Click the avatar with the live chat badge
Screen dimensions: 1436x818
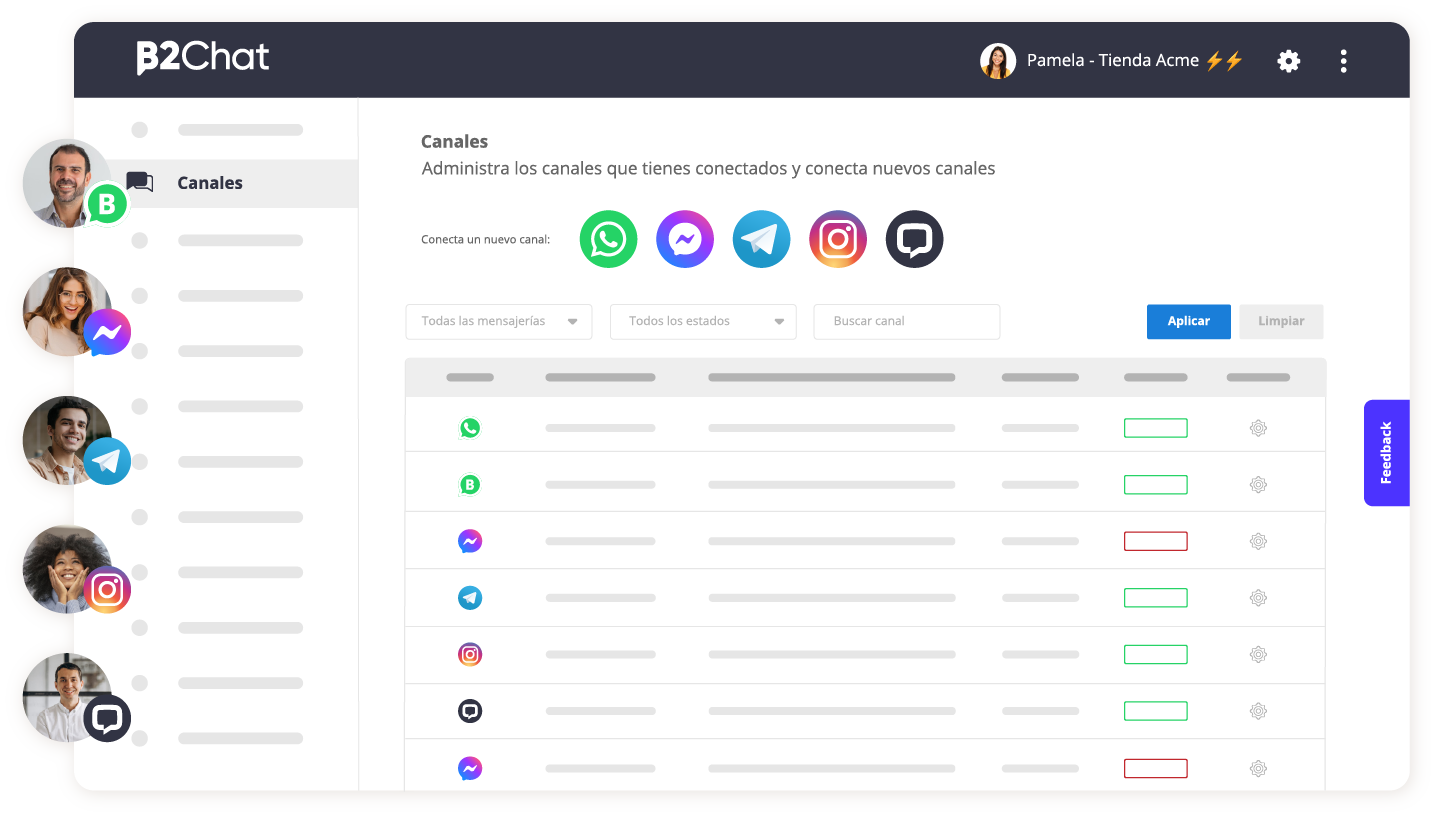[67, 698]
